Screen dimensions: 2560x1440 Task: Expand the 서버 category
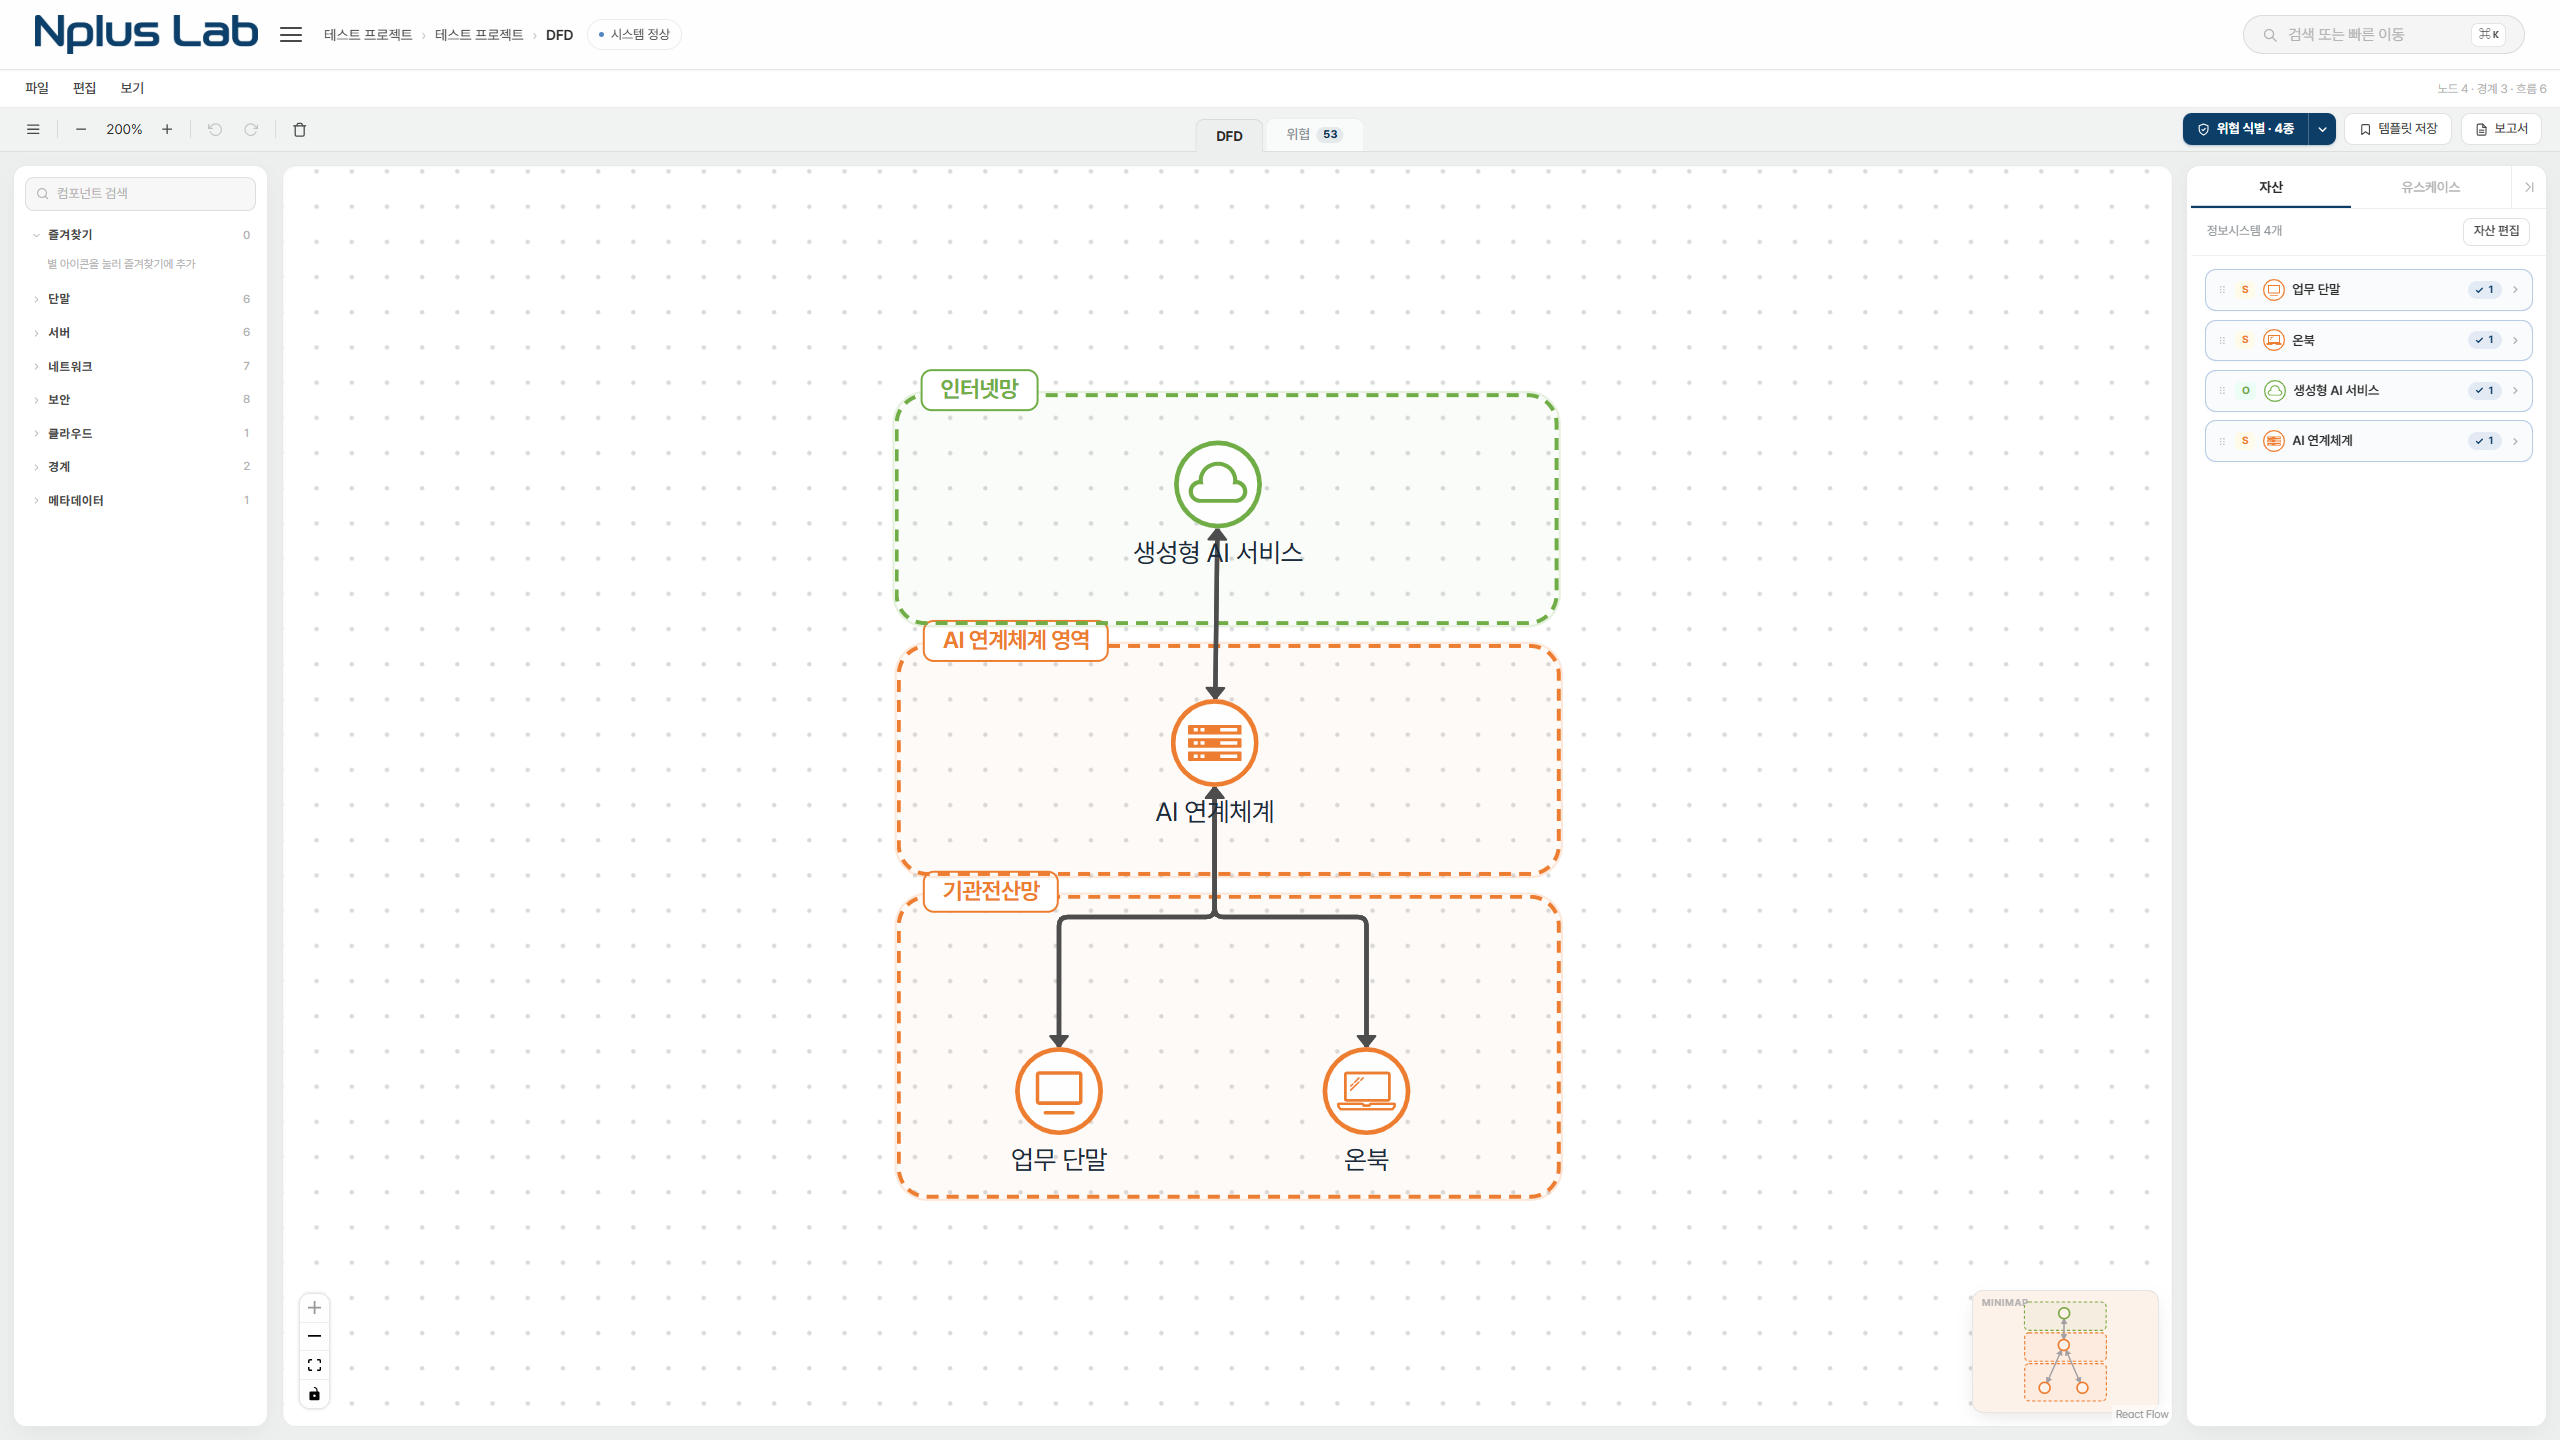coord(36,333)
